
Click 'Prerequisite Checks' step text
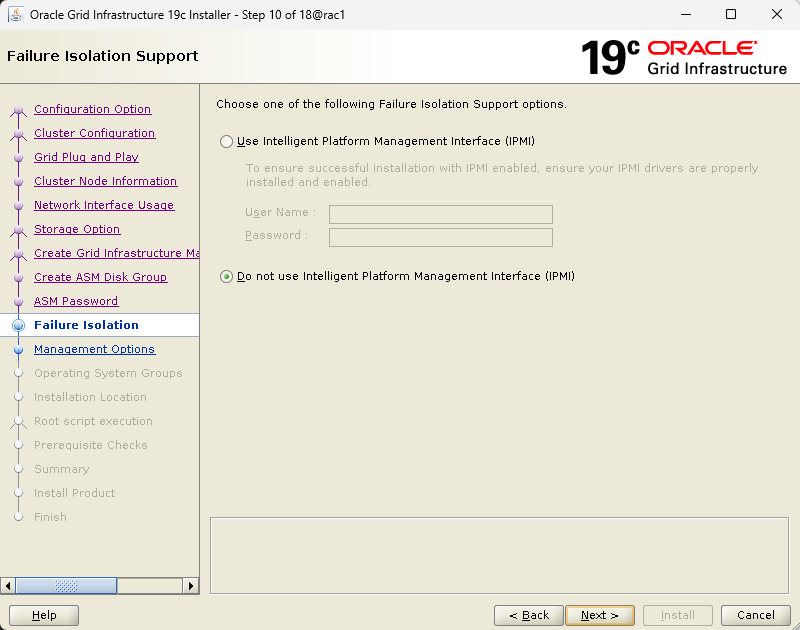tap(91, 445)
